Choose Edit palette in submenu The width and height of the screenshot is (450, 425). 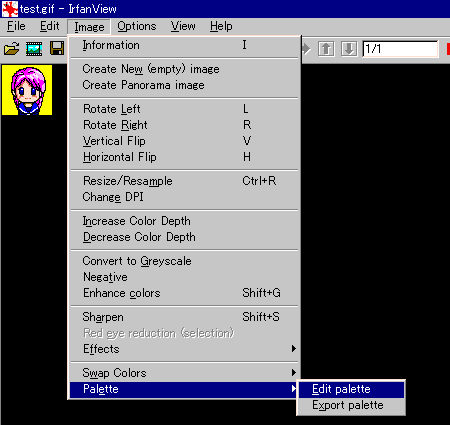(x=351, y=389)
